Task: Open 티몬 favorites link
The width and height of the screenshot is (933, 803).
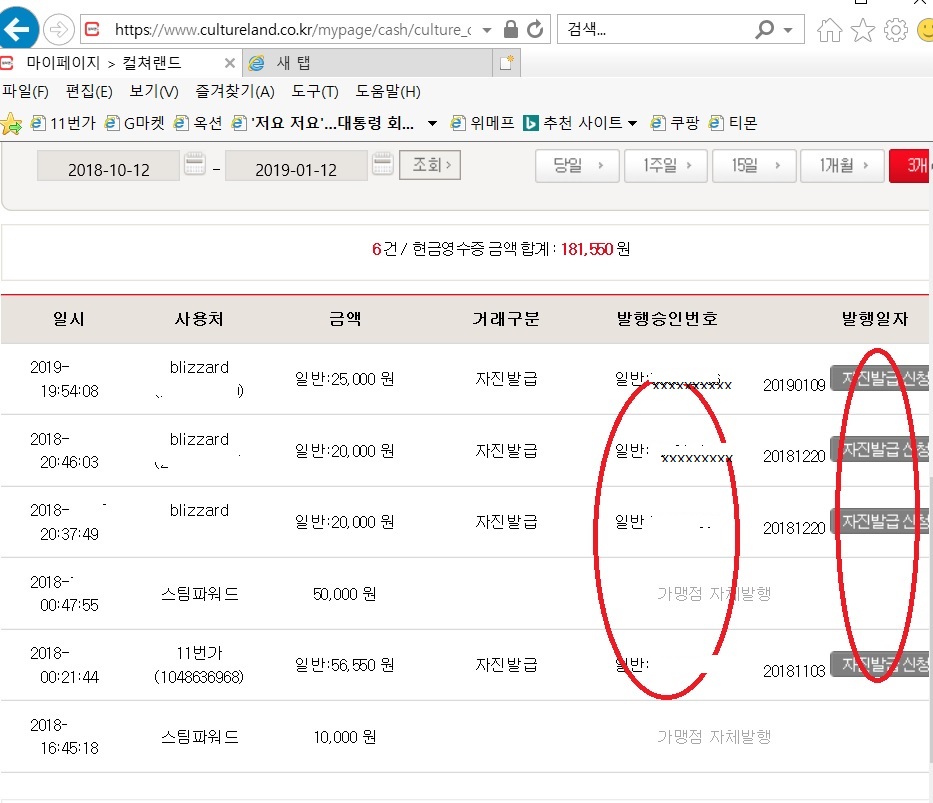Action: [733, 123]
